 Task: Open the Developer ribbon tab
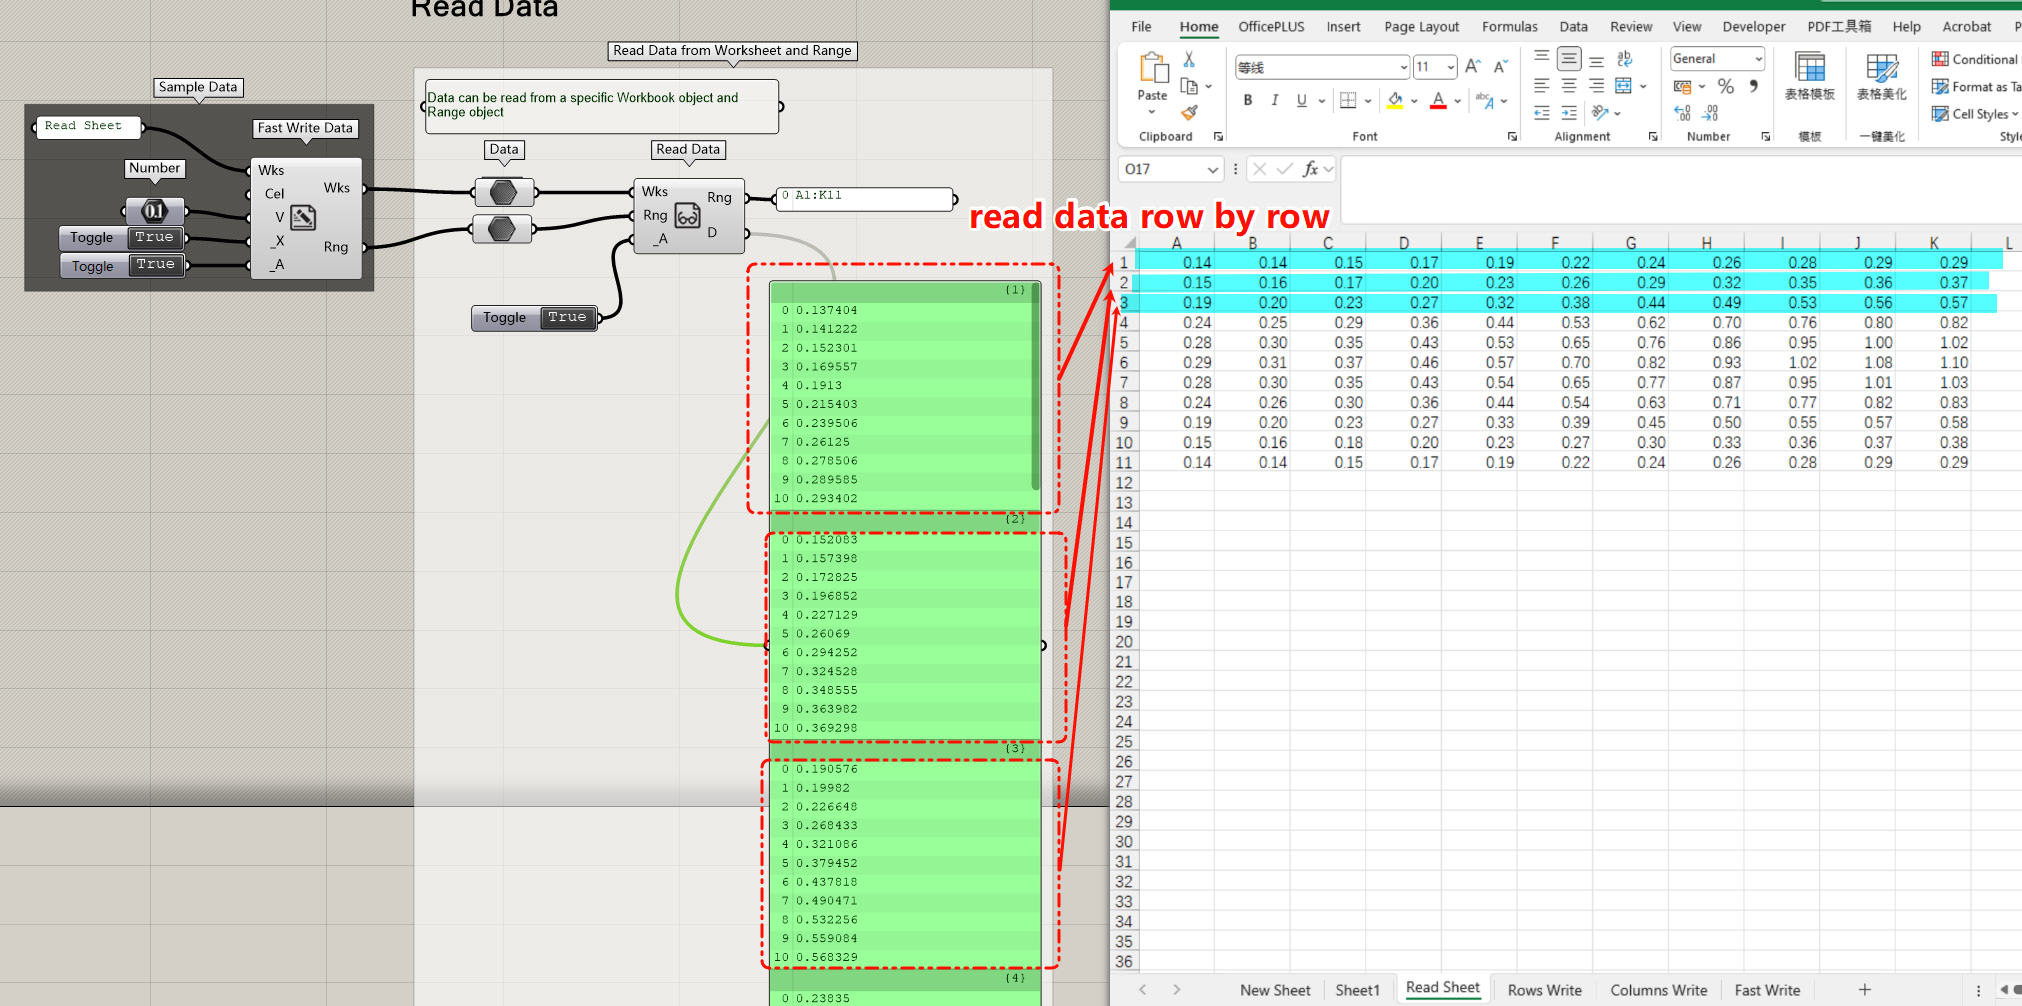click(x=1754, y=27)
